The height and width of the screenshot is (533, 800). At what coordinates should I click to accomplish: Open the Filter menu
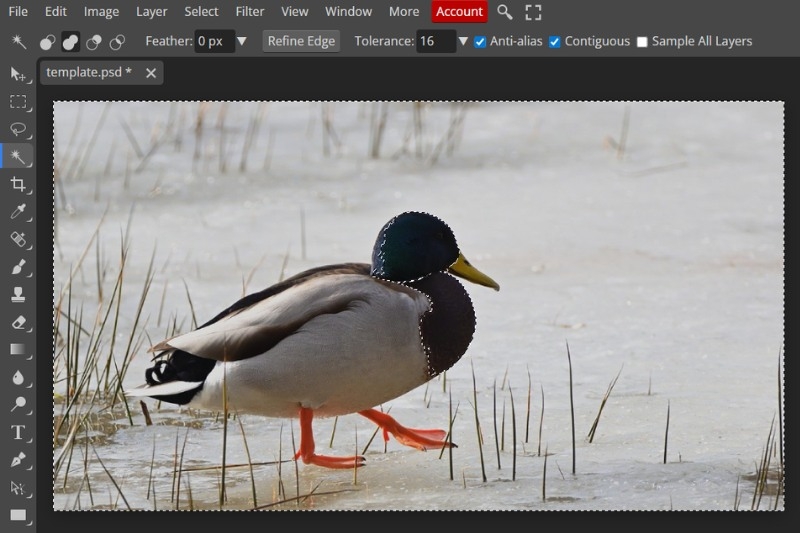[249, 11]
